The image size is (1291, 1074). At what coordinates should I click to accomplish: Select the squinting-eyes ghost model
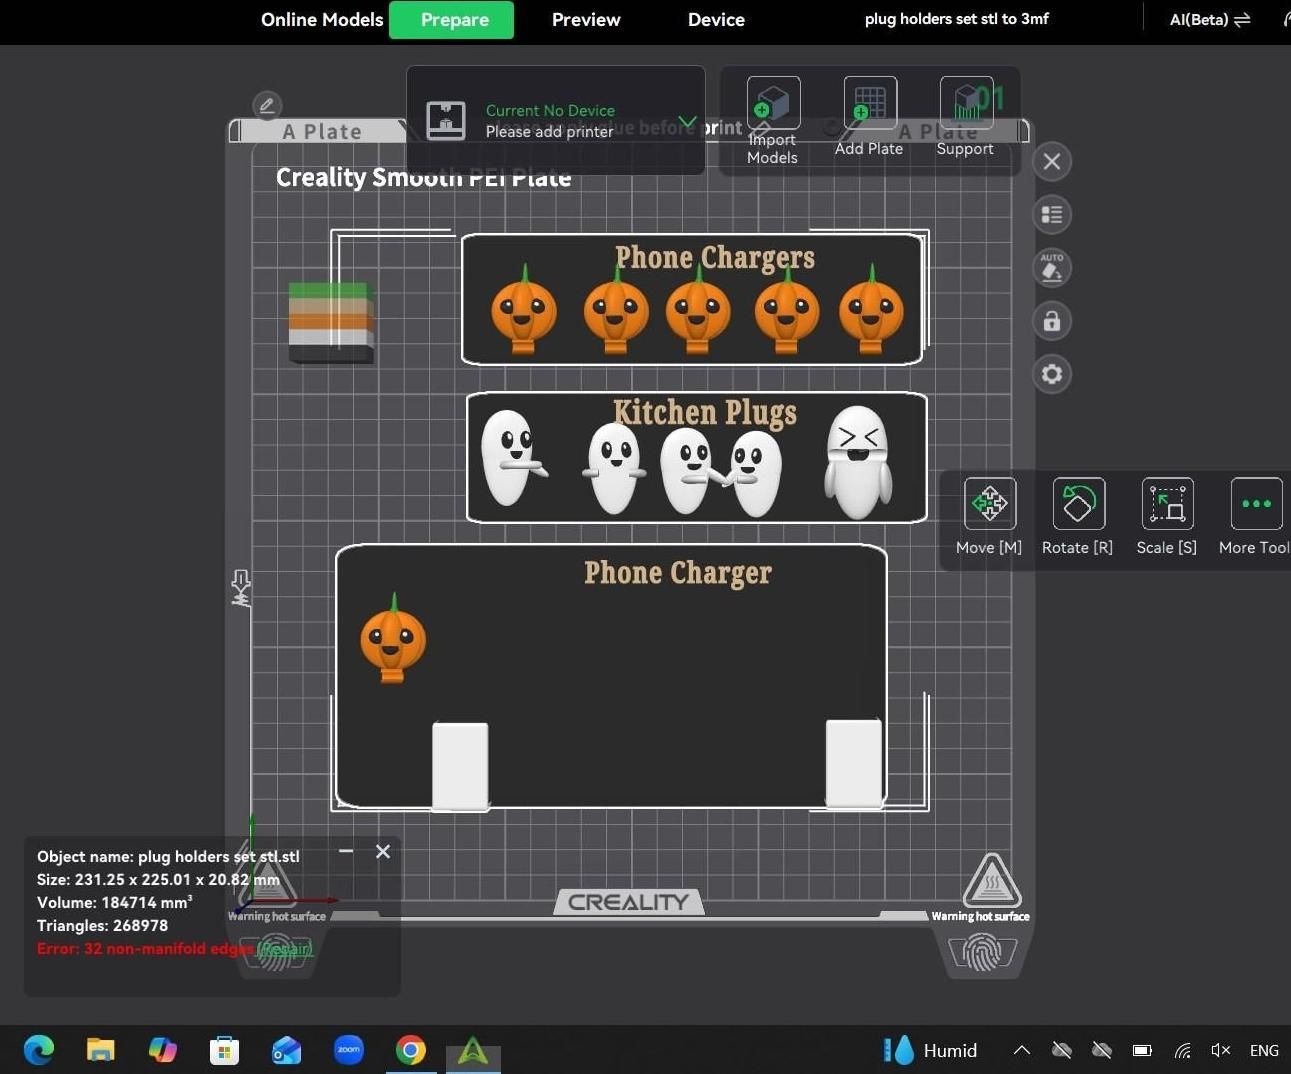(x=858, y=462)
